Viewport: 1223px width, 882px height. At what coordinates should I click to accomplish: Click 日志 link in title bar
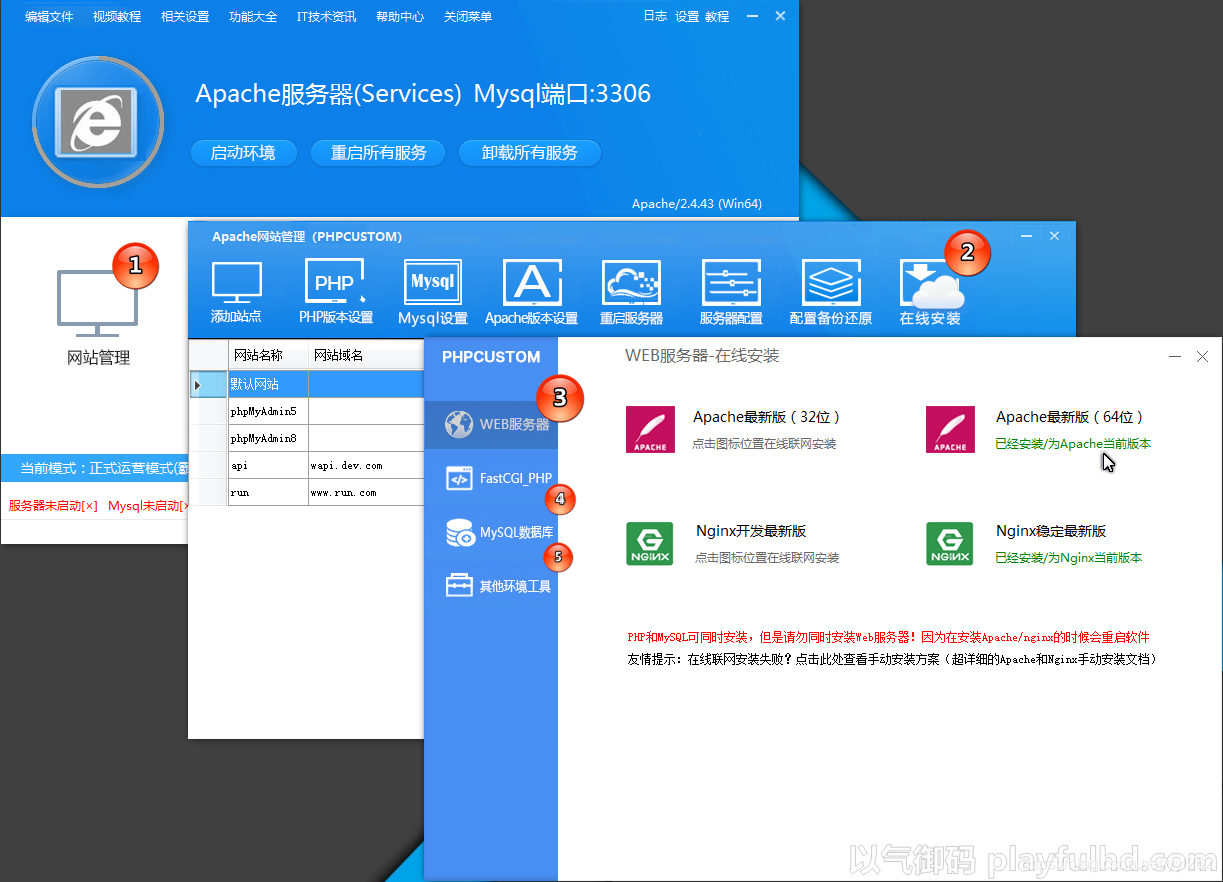[655, 16]
